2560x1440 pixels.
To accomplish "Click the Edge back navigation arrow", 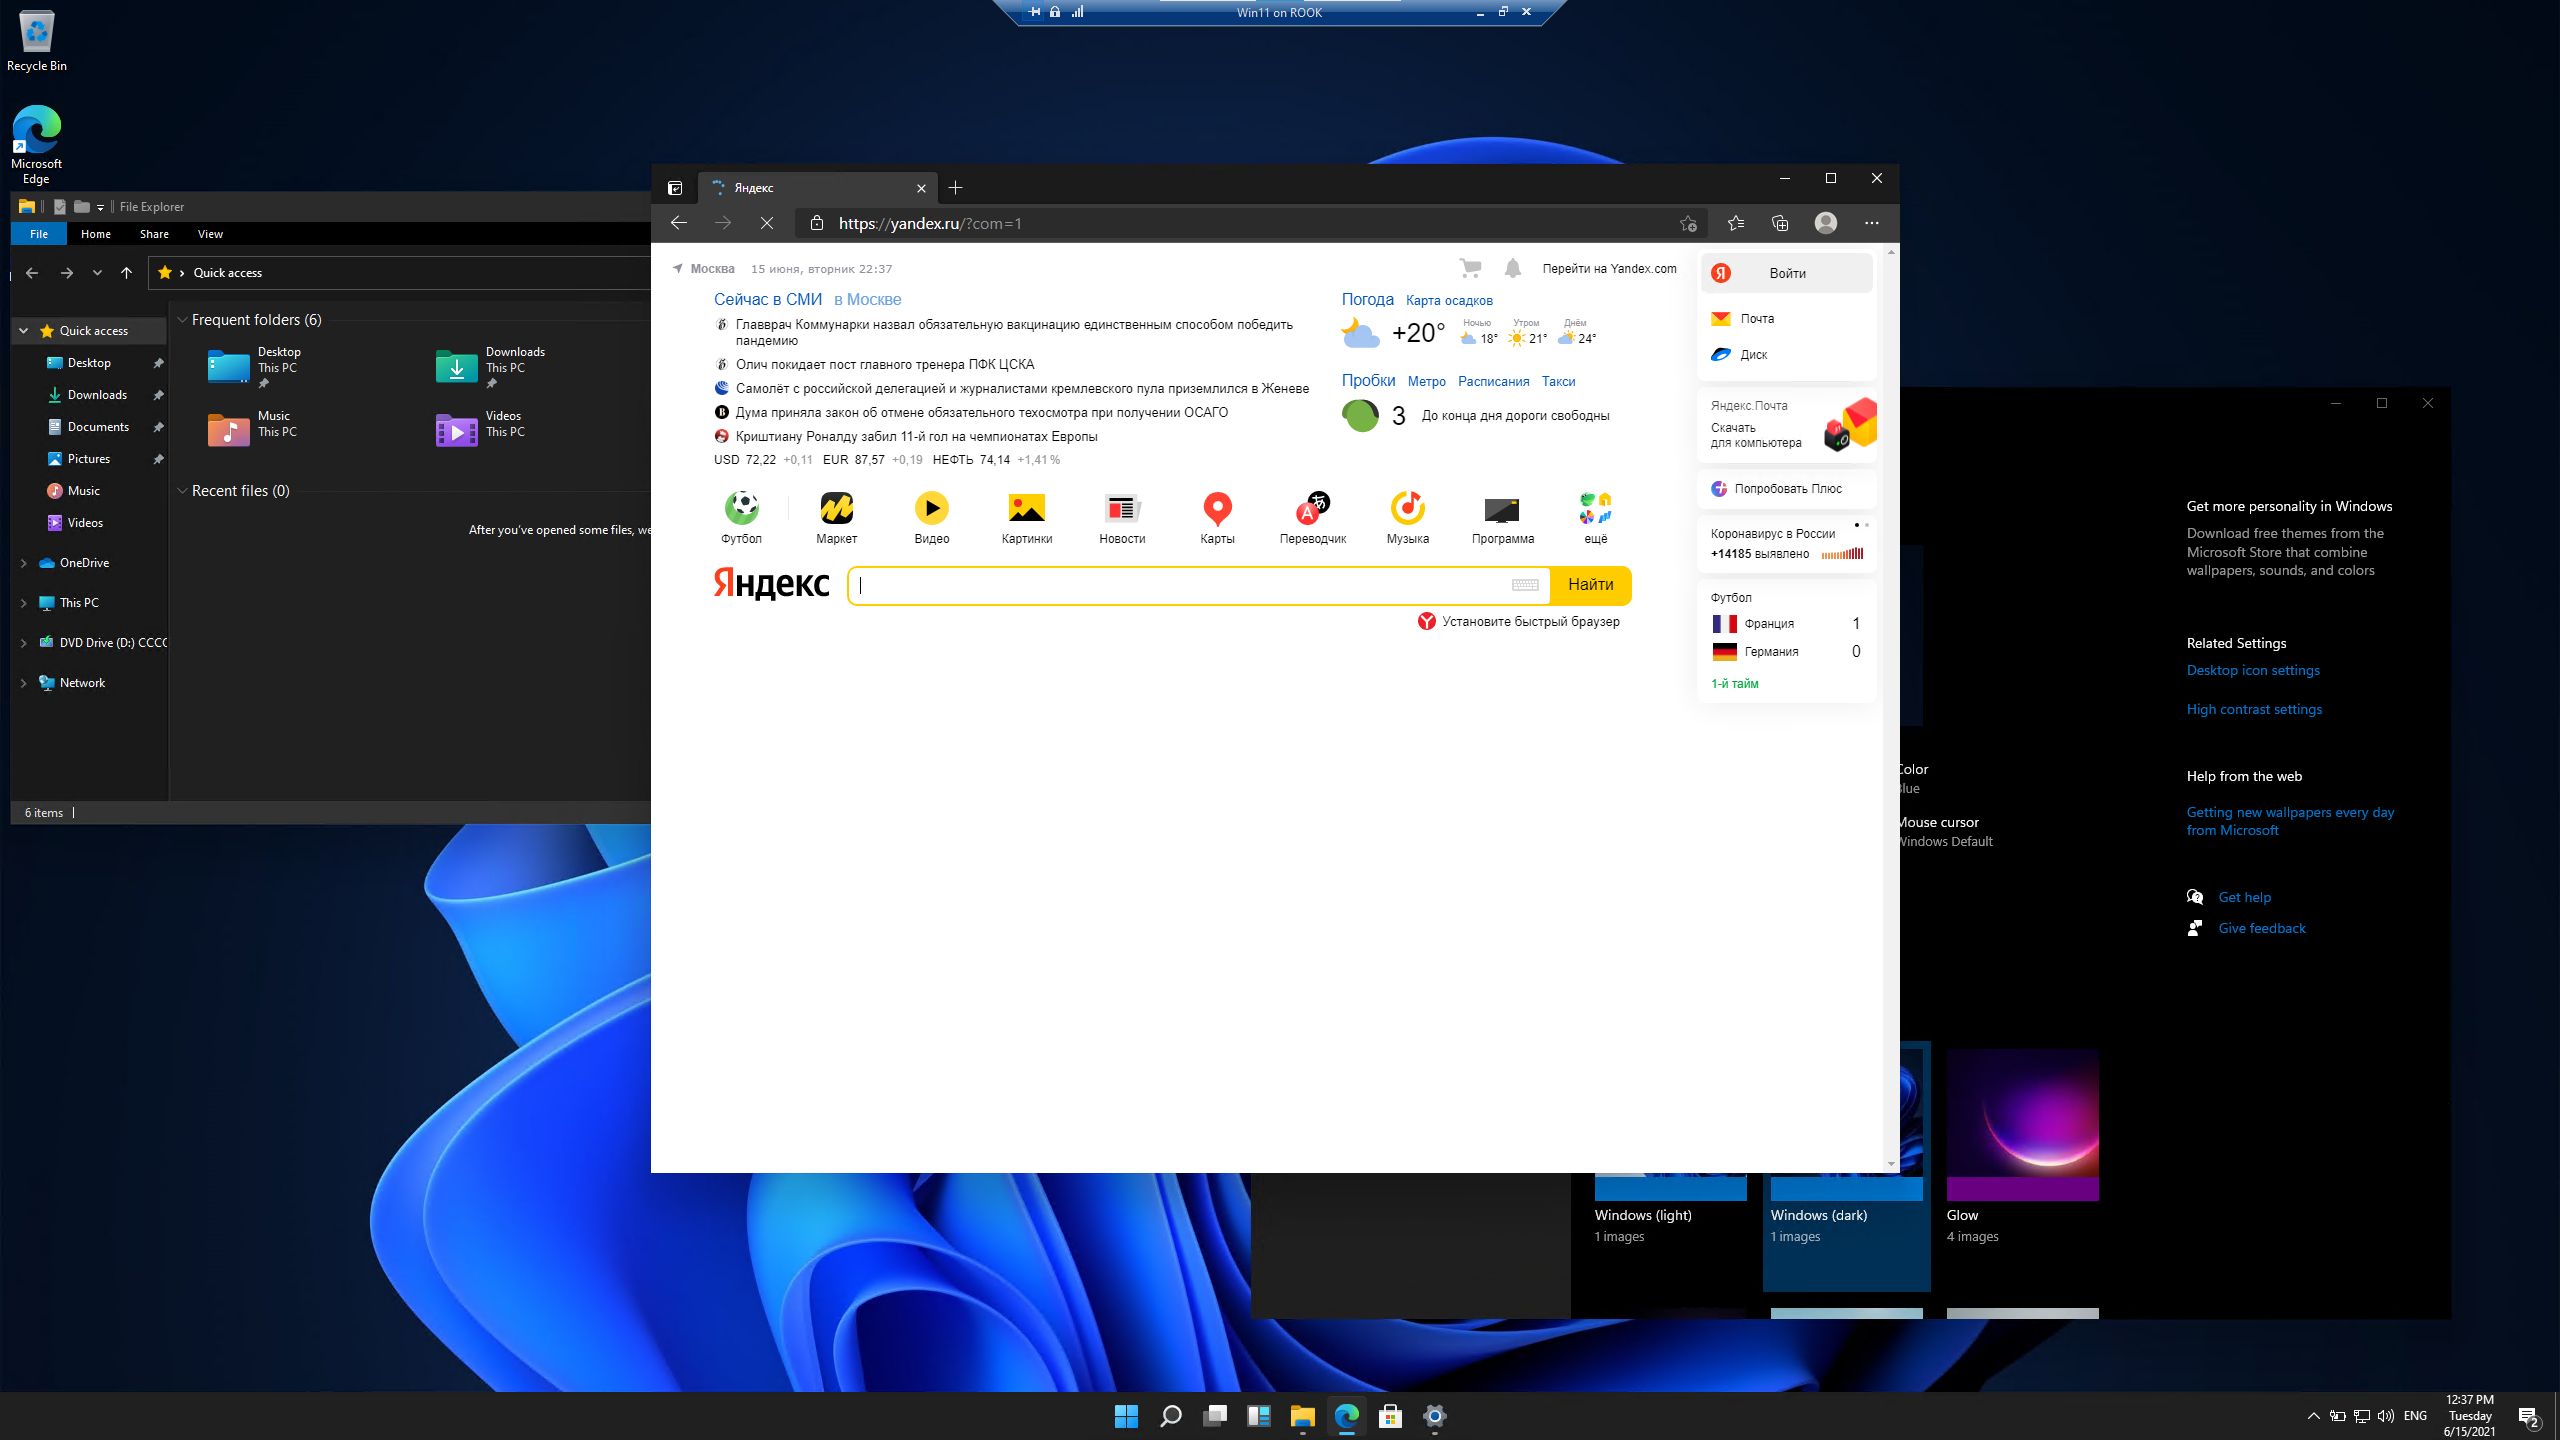I will (x=679, y=223).
